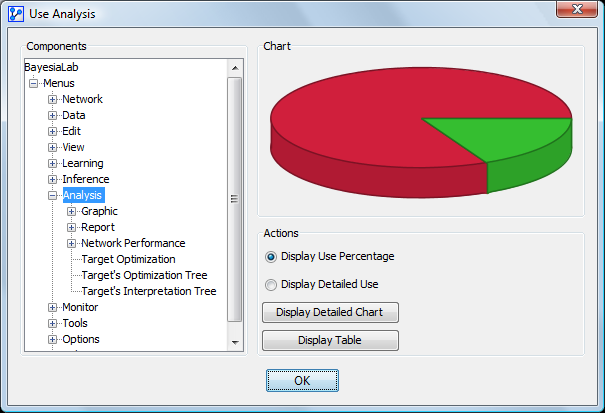Select the Inference tree item
This screenshot has width=605, height=413.
pos(85,180)
